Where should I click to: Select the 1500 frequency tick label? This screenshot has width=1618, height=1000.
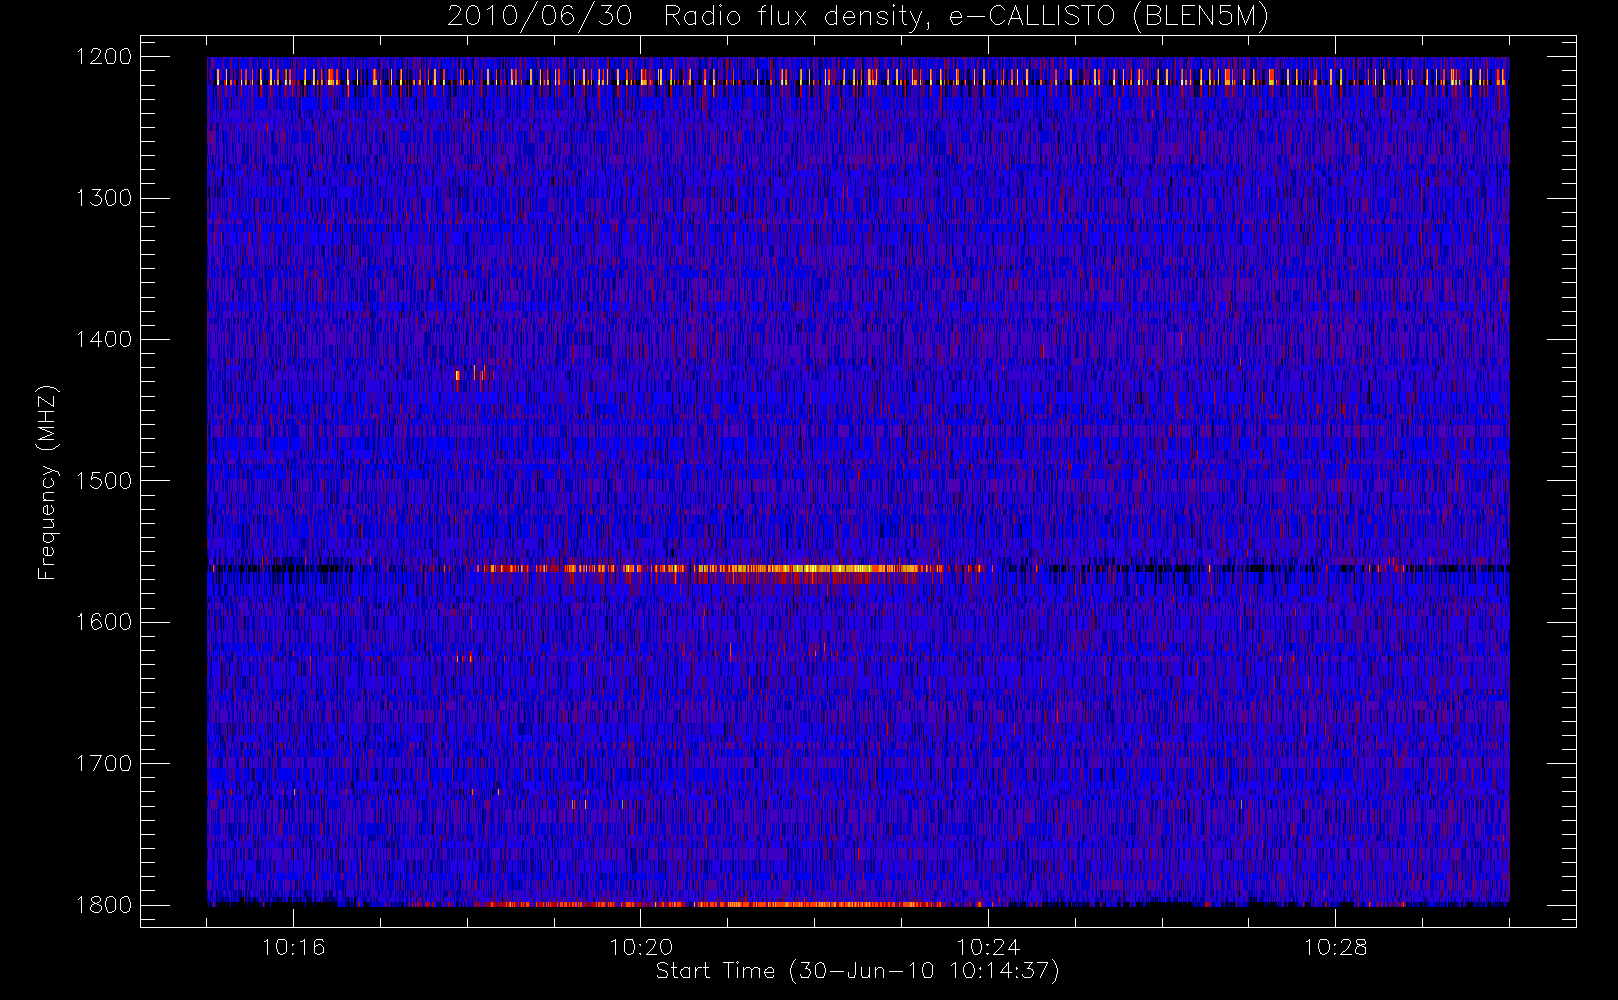(x=104, y=481)
